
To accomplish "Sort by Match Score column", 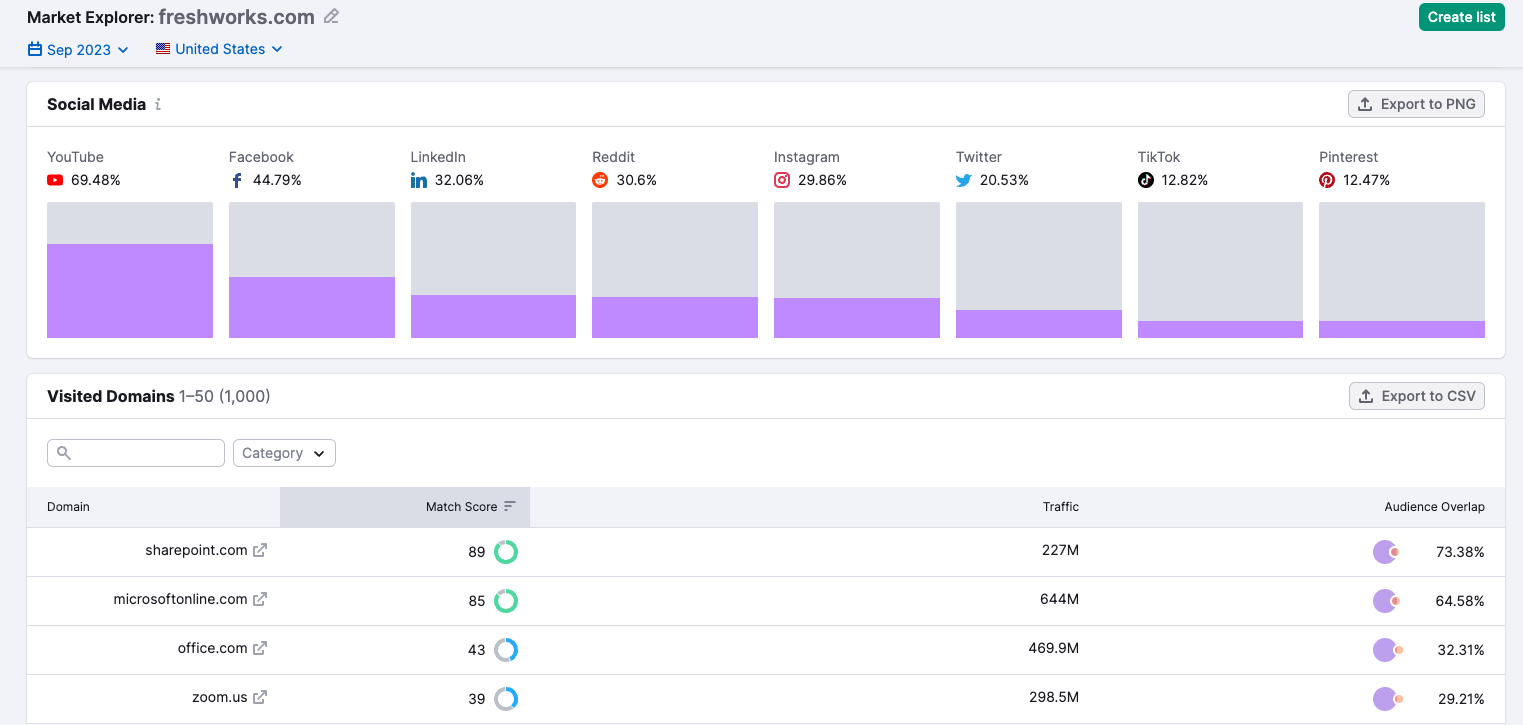I will tap(405, 507).
